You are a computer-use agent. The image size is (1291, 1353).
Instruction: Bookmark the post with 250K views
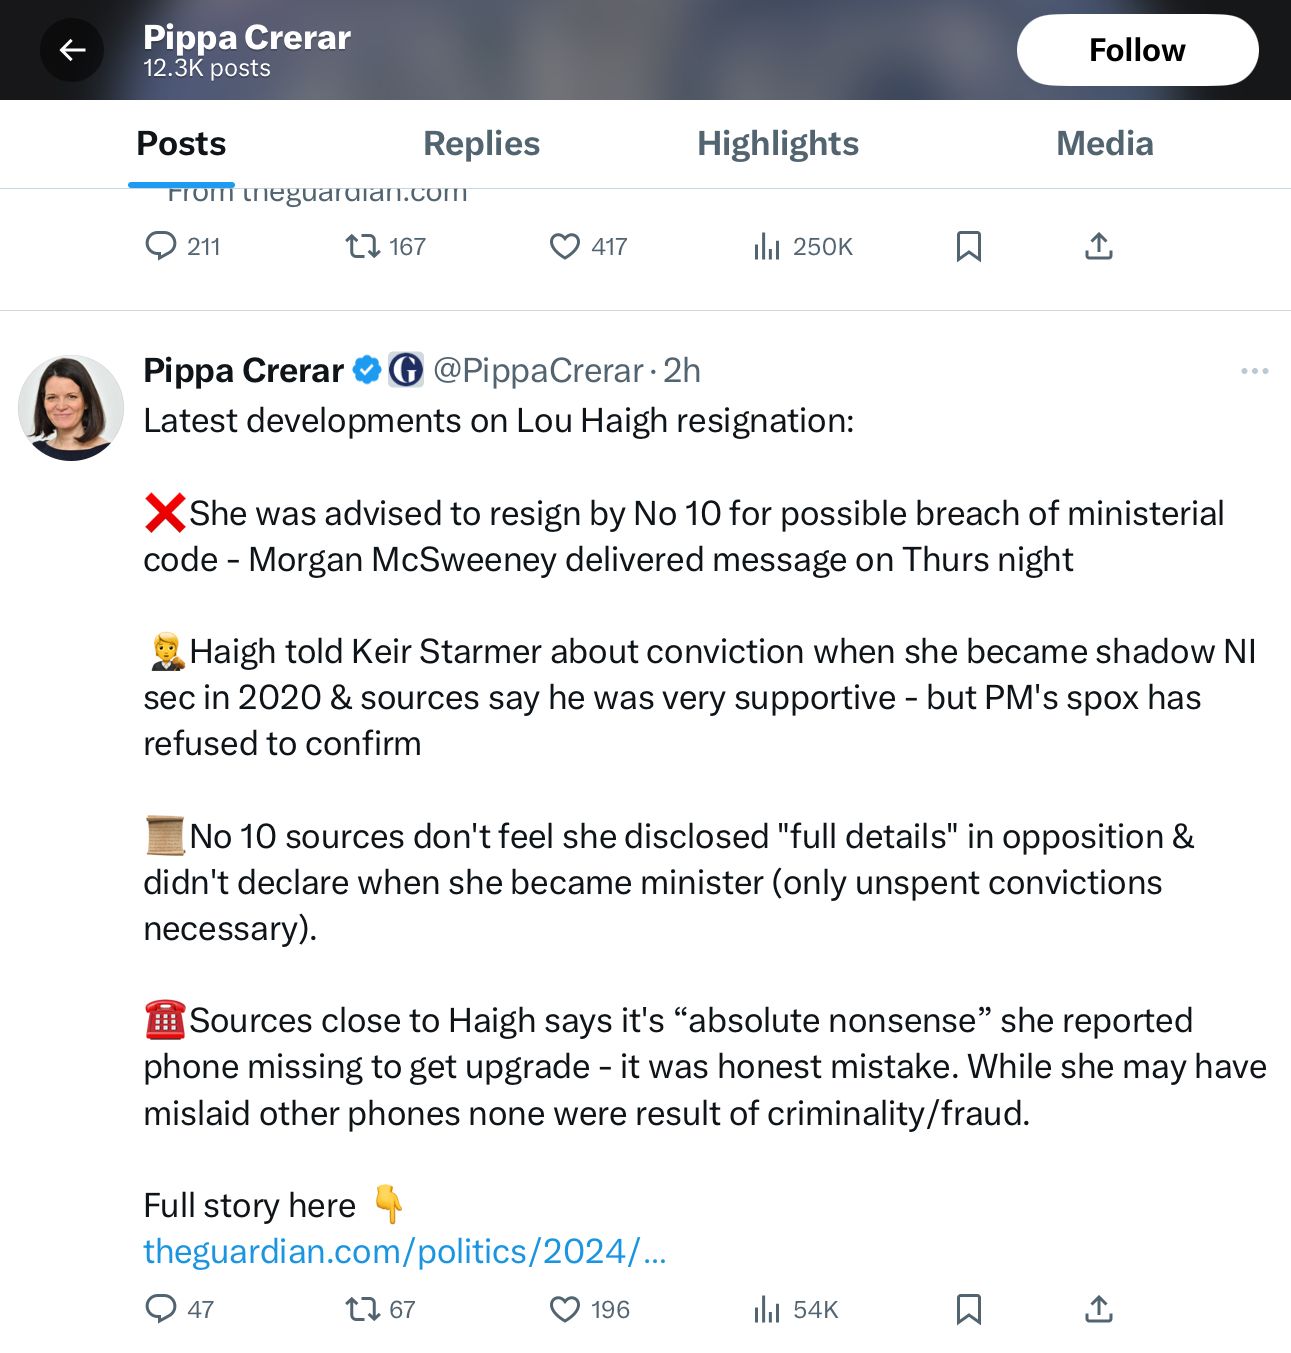968,246
